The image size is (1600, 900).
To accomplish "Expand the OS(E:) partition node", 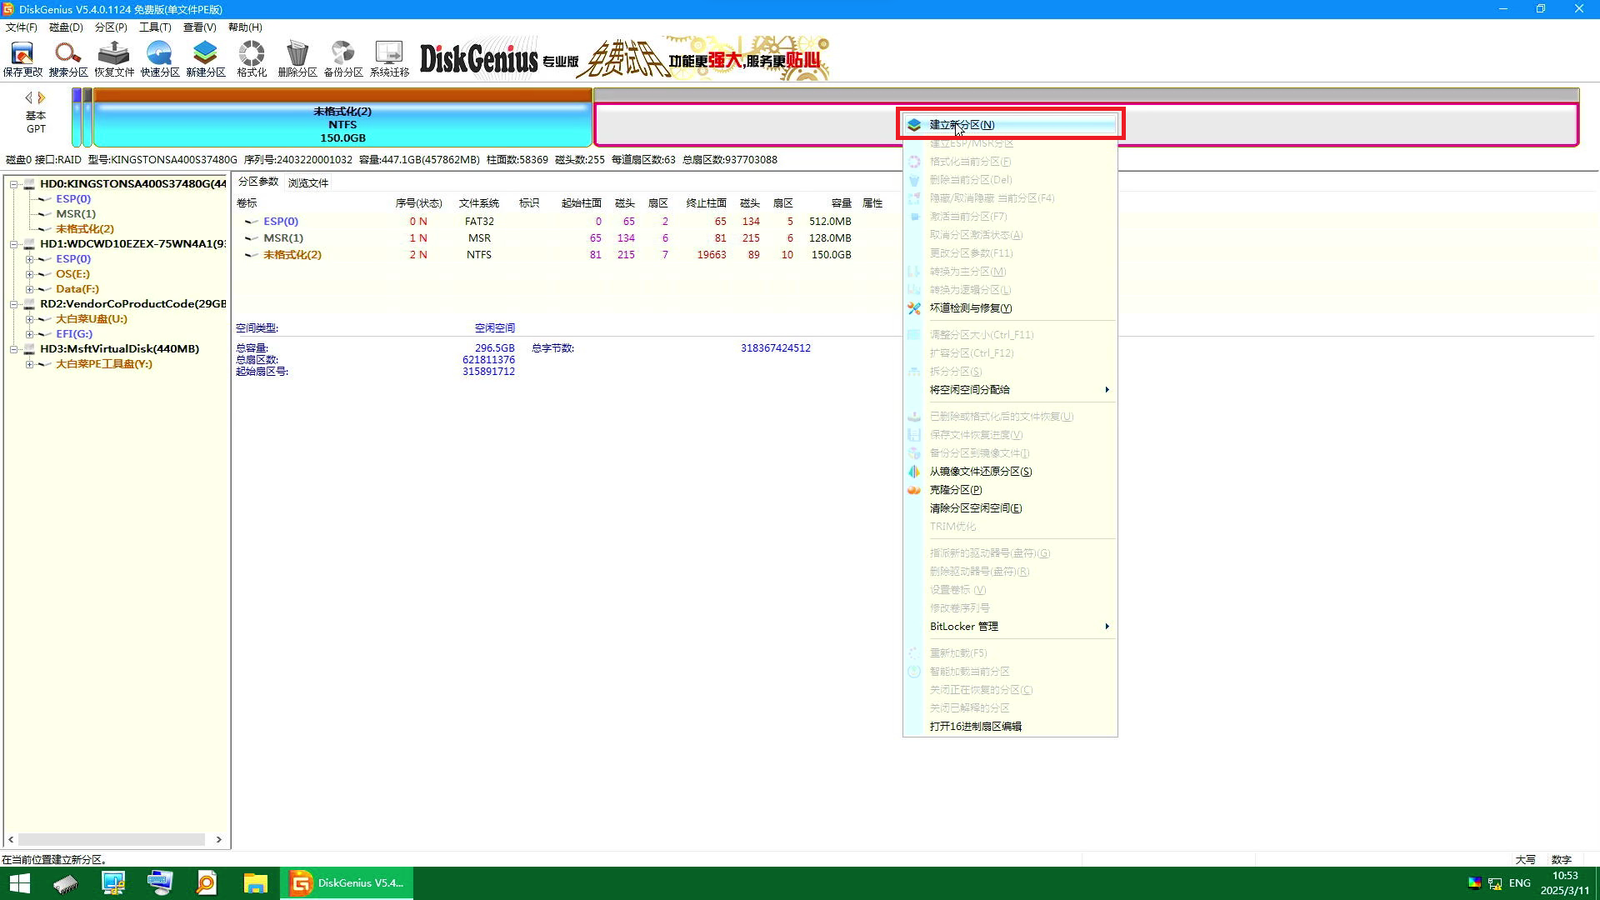I will 30,274.
